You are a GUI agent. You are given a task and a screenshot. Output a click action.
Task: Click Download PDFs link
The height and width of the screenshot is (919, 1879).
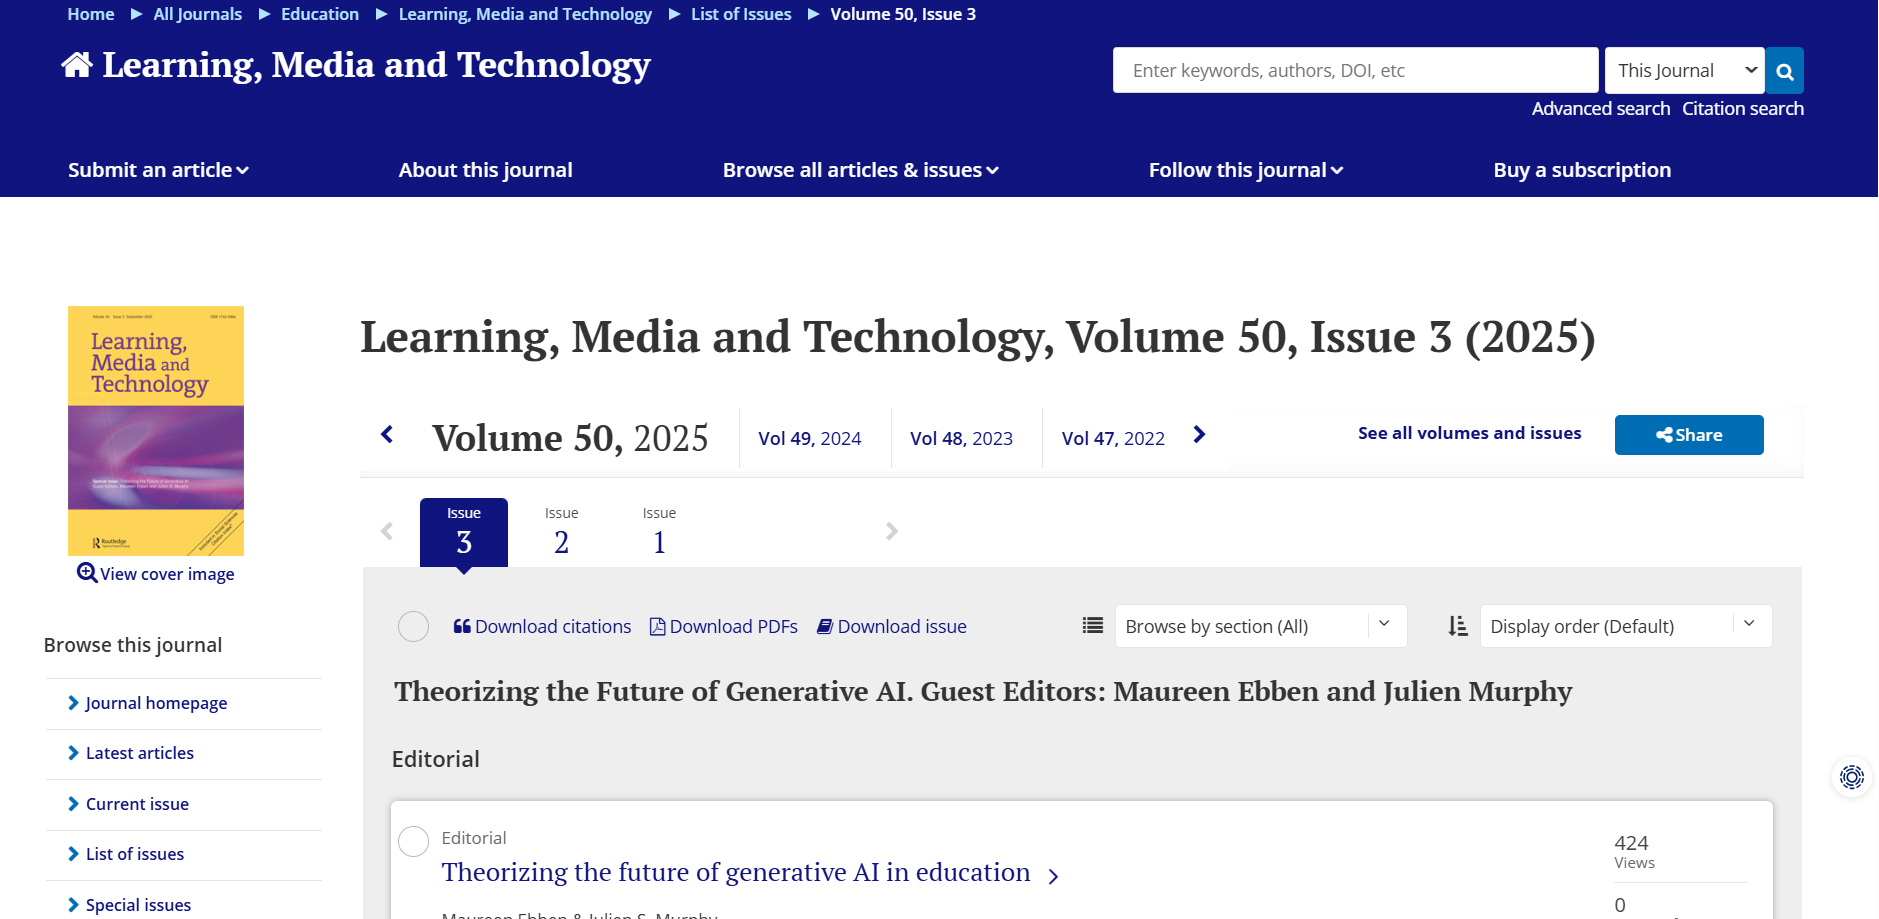coord(724,626)
